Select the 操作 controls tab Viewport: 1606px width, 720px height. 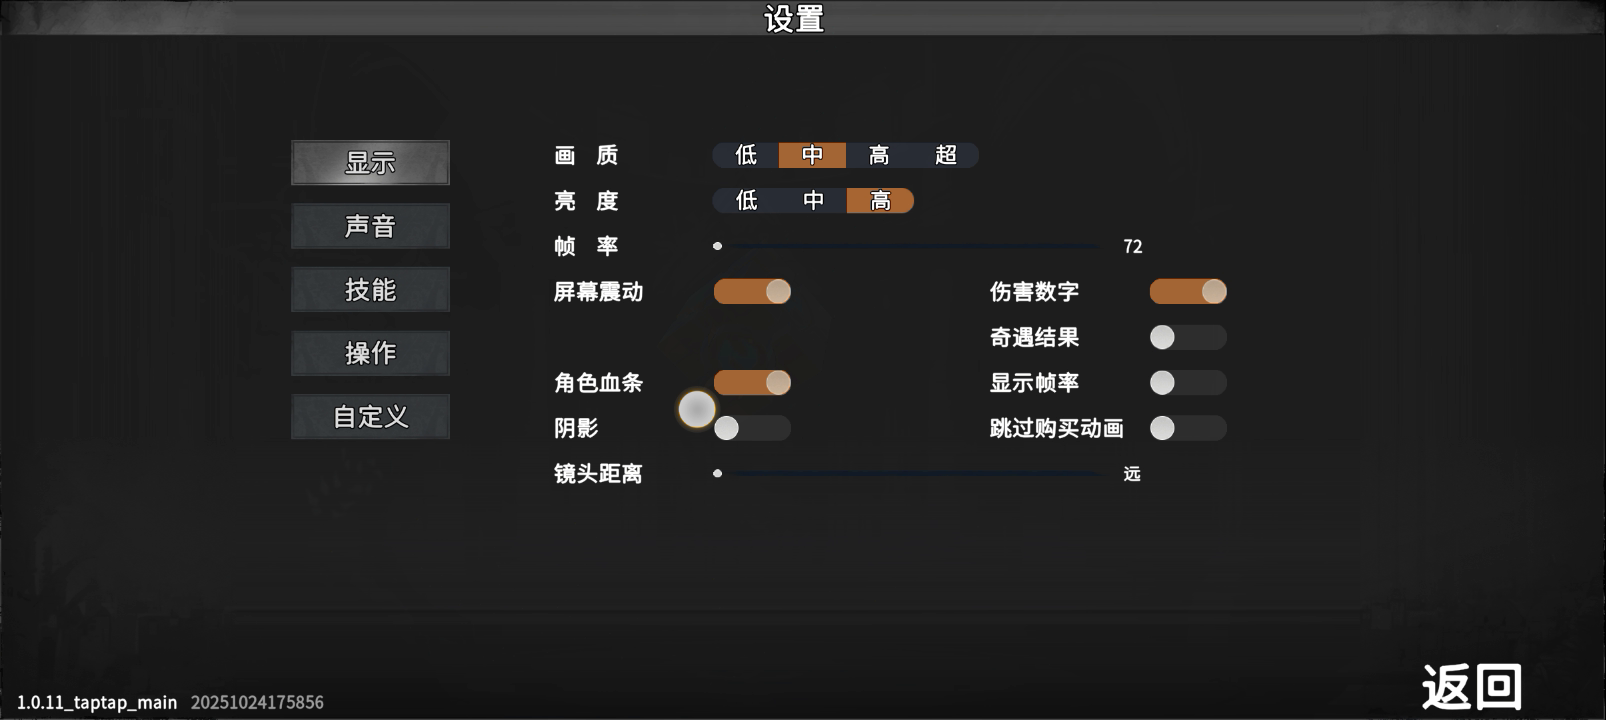tap(370, 353)
